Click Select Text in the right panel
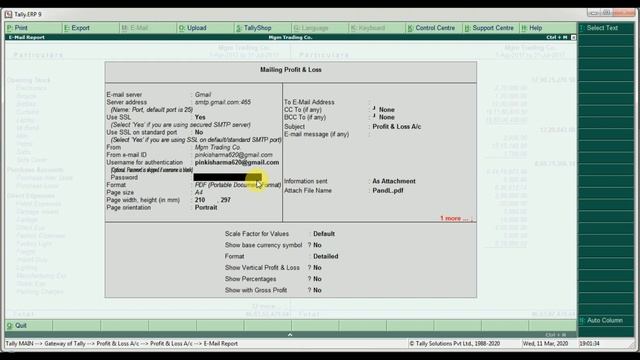 pyautogui.click(x=599, y=28)
